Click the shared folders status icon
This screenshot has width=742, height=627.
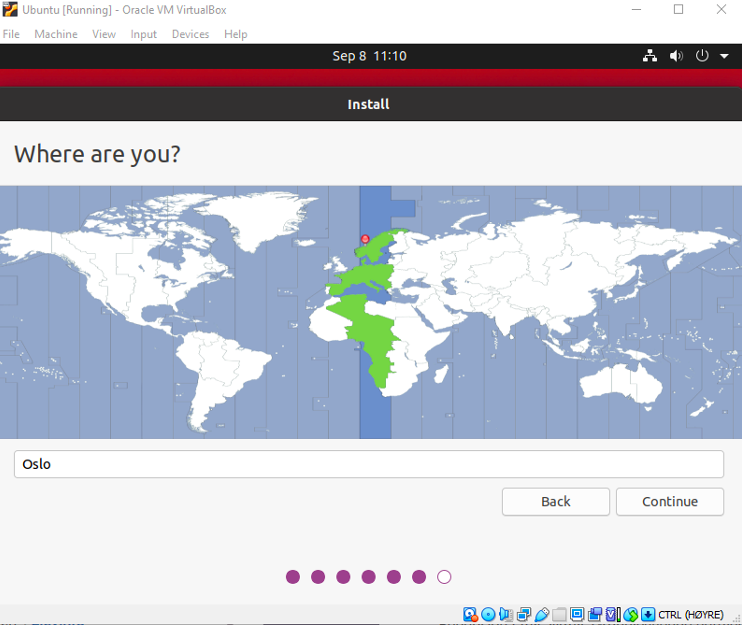[559, 615]
